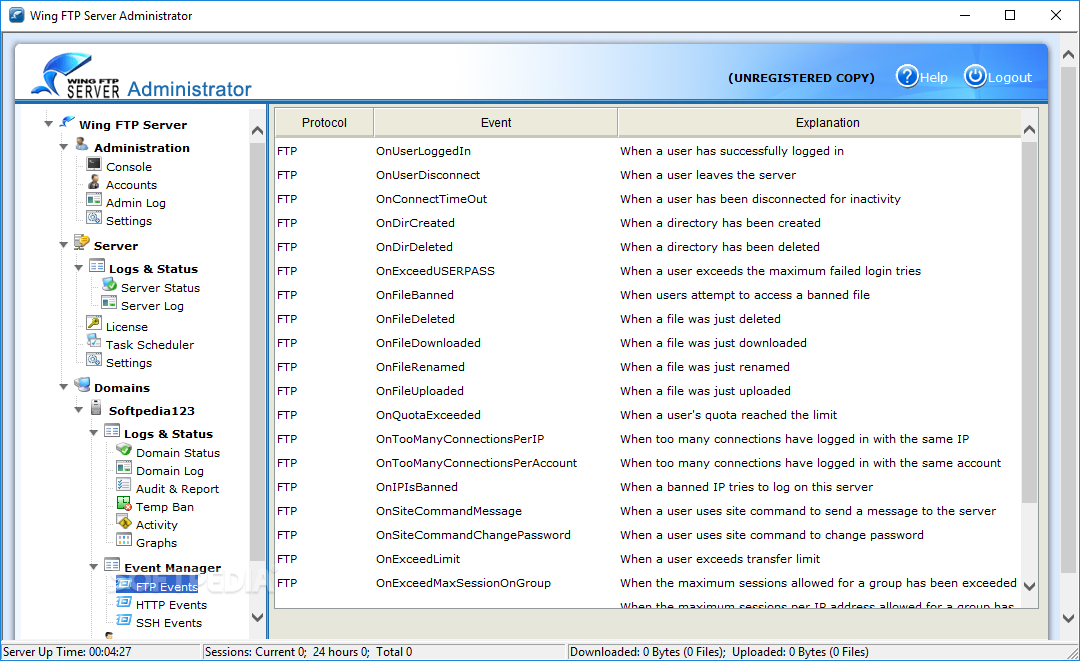Click the Activity icon

(x=124, y=522)
